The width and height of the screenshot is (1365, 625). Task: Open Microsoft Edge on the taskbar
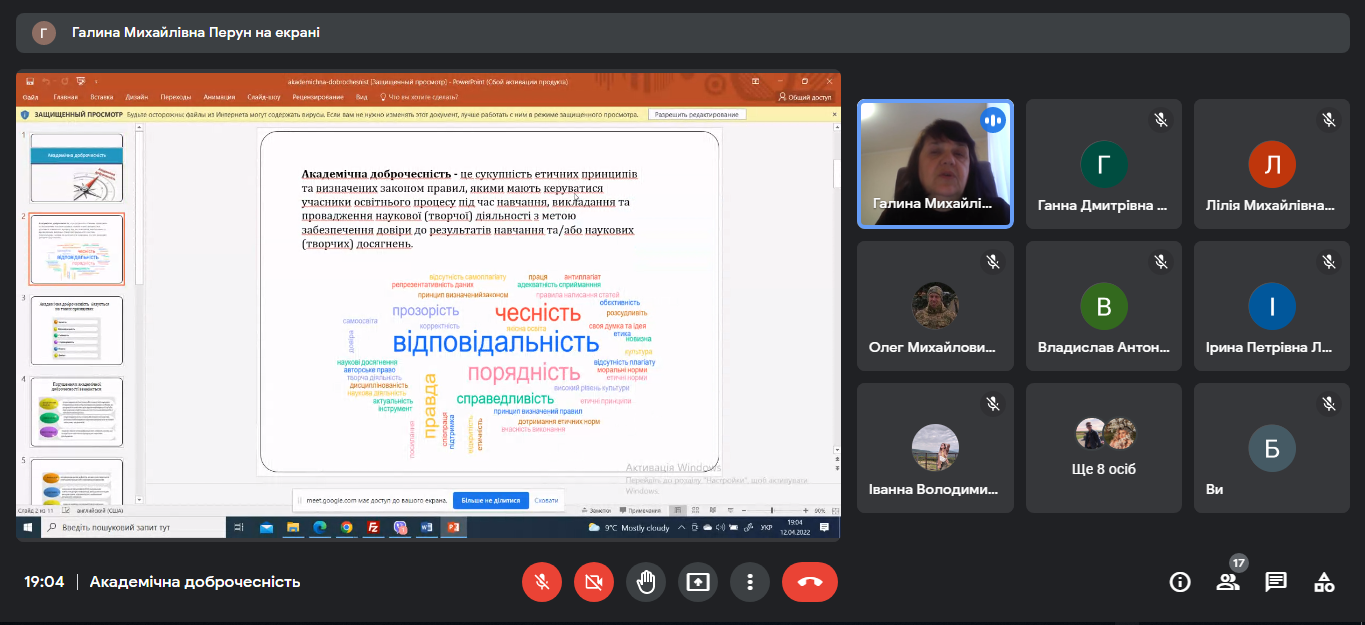click(320, 527)
